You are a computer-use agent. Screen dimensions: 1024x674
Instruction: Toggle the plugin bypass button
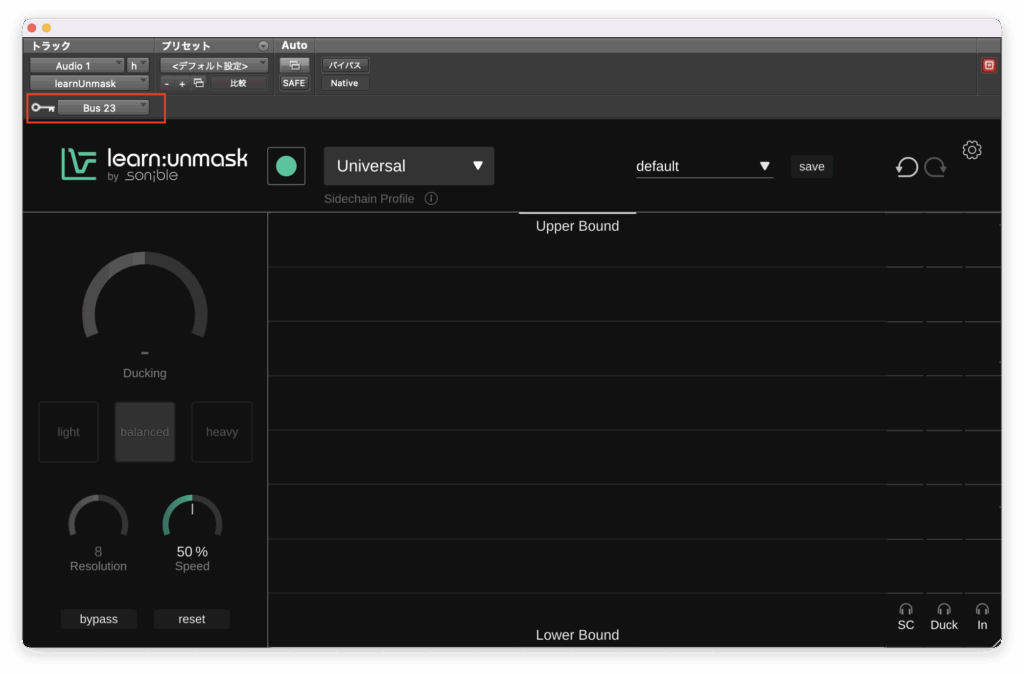pyautogui.click(x=99, y=618)
